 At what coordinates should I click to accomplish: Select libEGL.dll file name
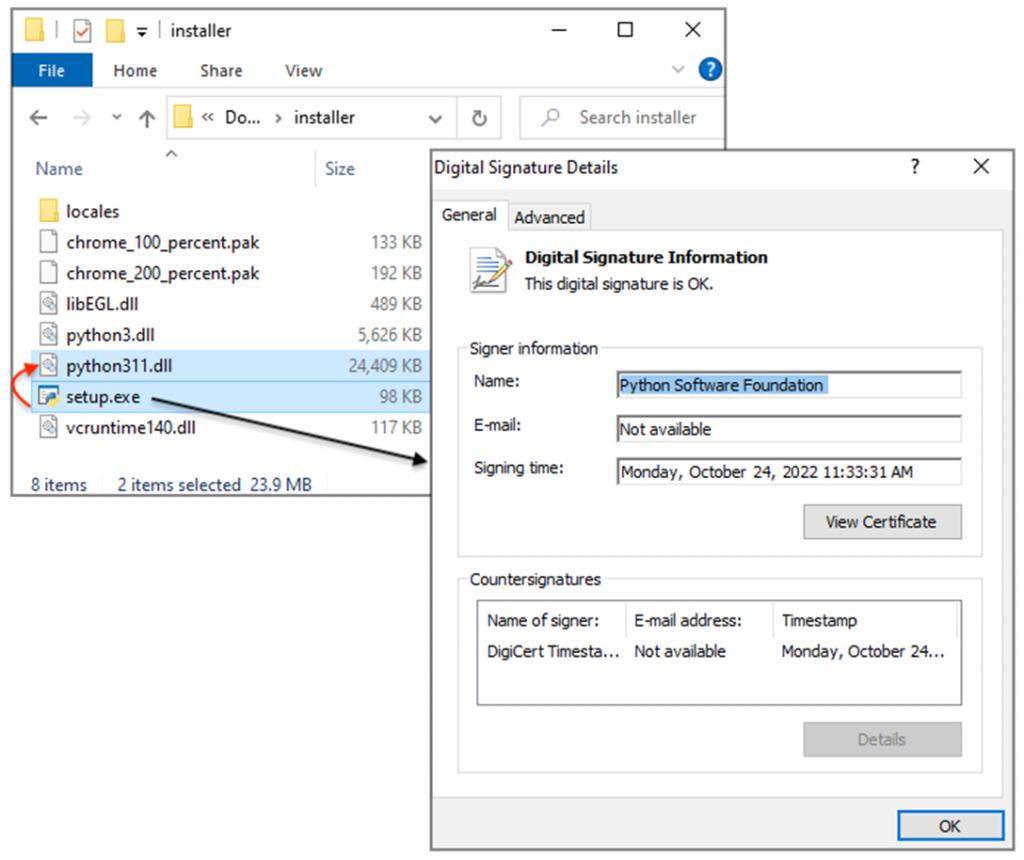[103, 304]
